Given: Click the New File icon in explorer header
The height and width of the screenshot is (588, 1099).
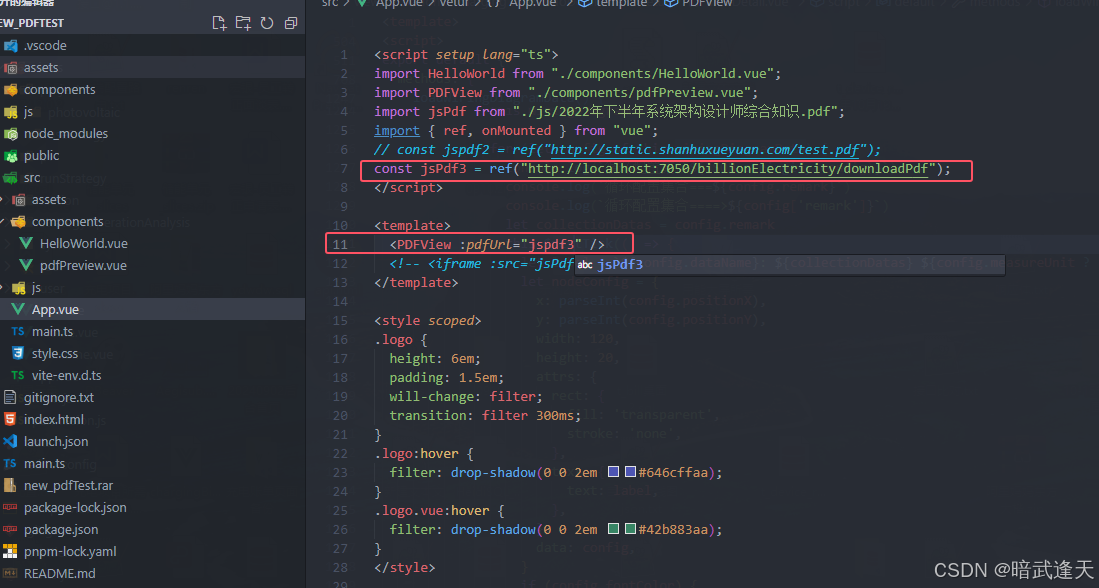Looking at the screenshot, I should 219,23.
